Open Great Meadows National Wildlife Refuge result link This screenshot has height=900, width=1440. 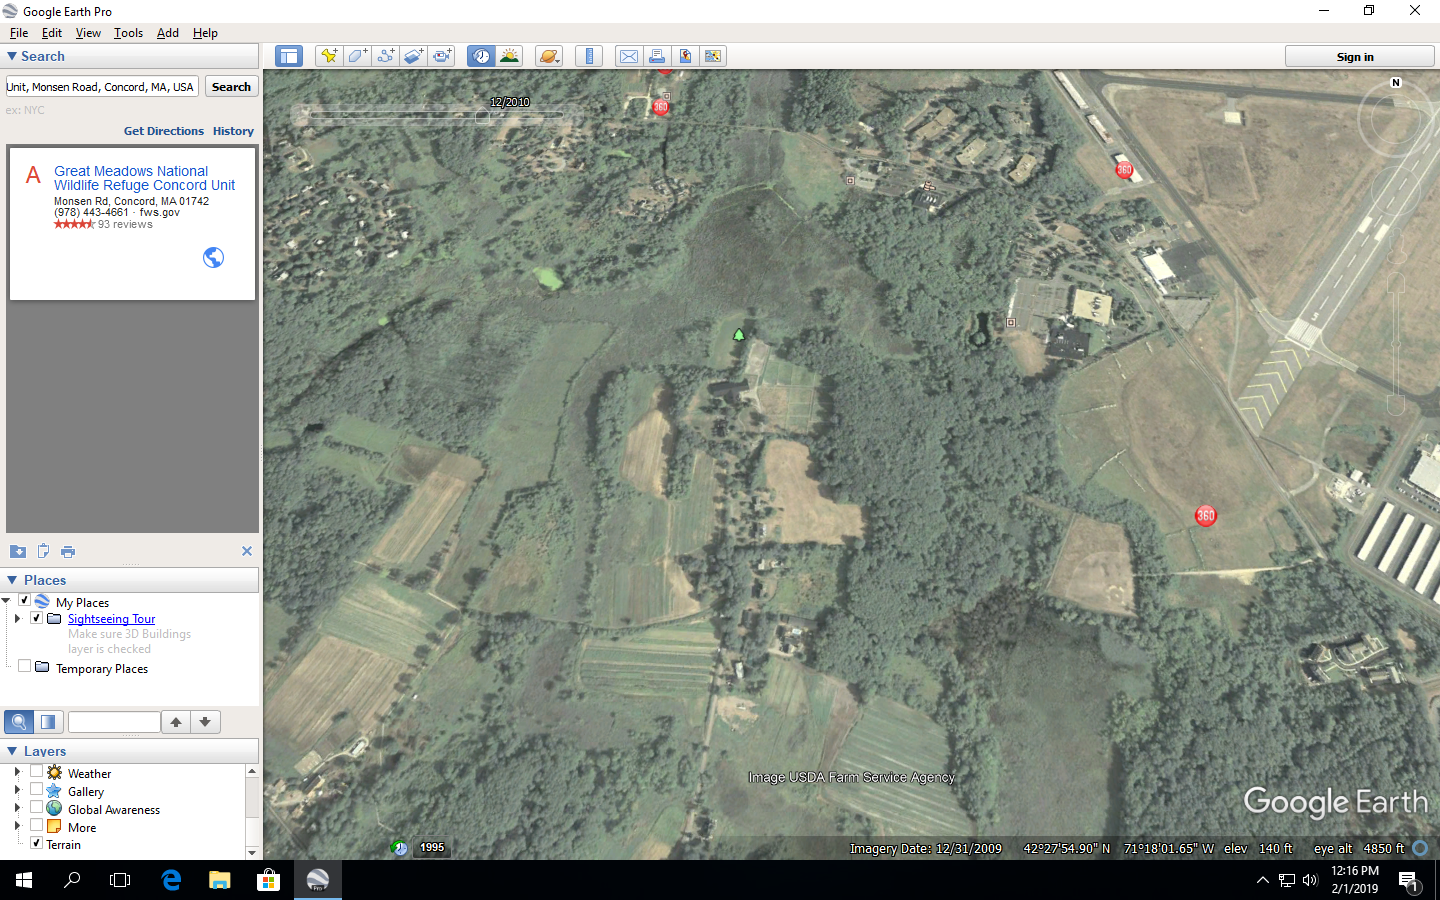click(x=144, y=178)
